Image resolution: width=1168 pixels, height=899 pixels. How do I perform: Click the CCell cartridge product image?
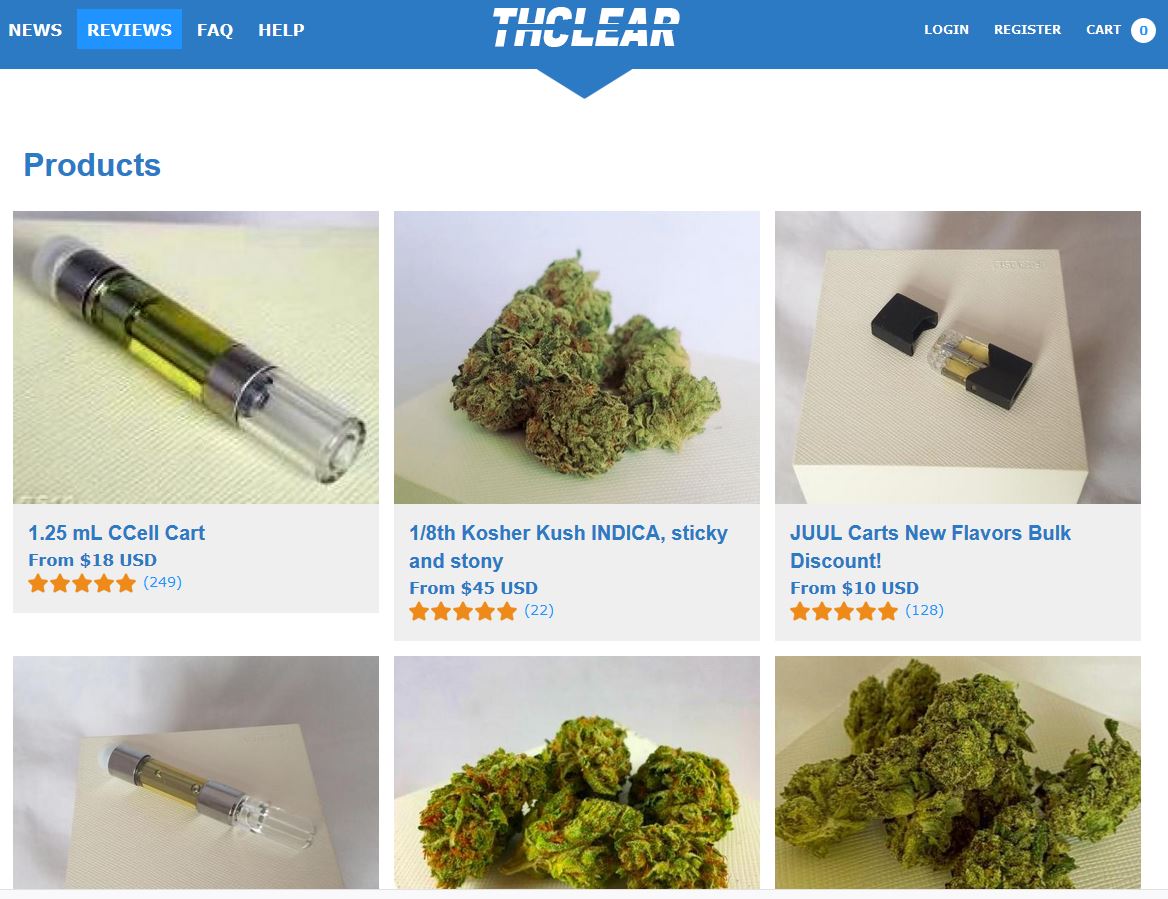pyautogui.click(x=196, y=358)
